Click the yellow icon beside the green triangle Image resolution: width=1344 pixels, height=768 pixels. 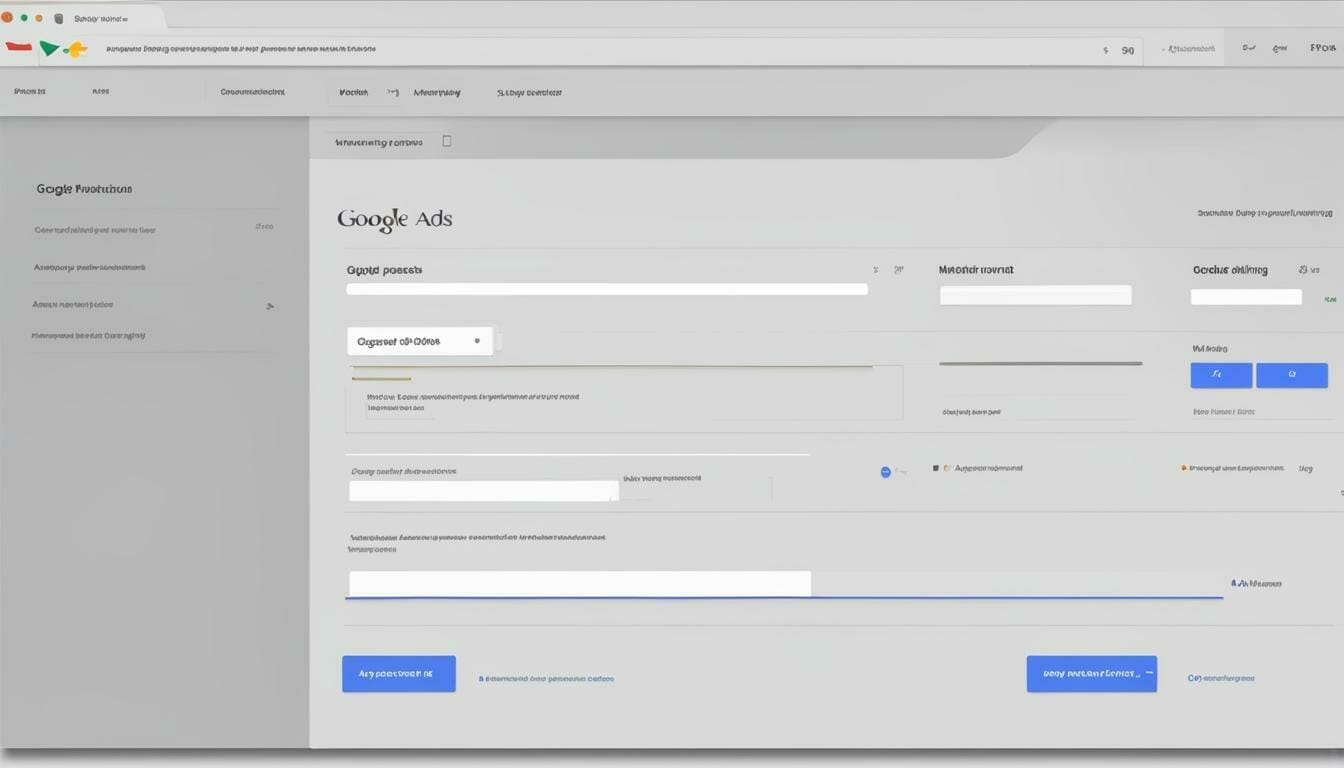tap(75, 49)
